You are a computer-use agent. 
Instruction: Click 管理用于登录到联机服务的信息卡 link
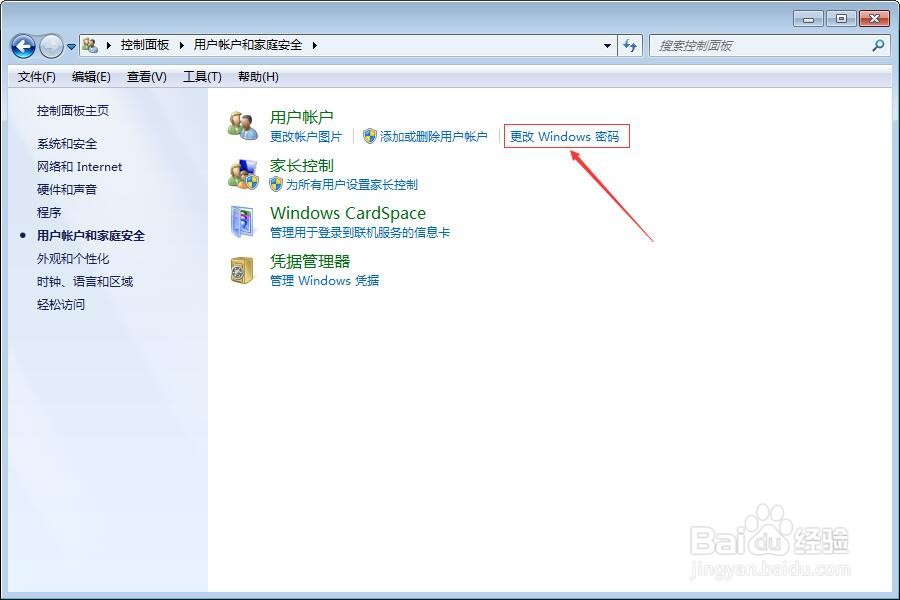coord(360,233)
